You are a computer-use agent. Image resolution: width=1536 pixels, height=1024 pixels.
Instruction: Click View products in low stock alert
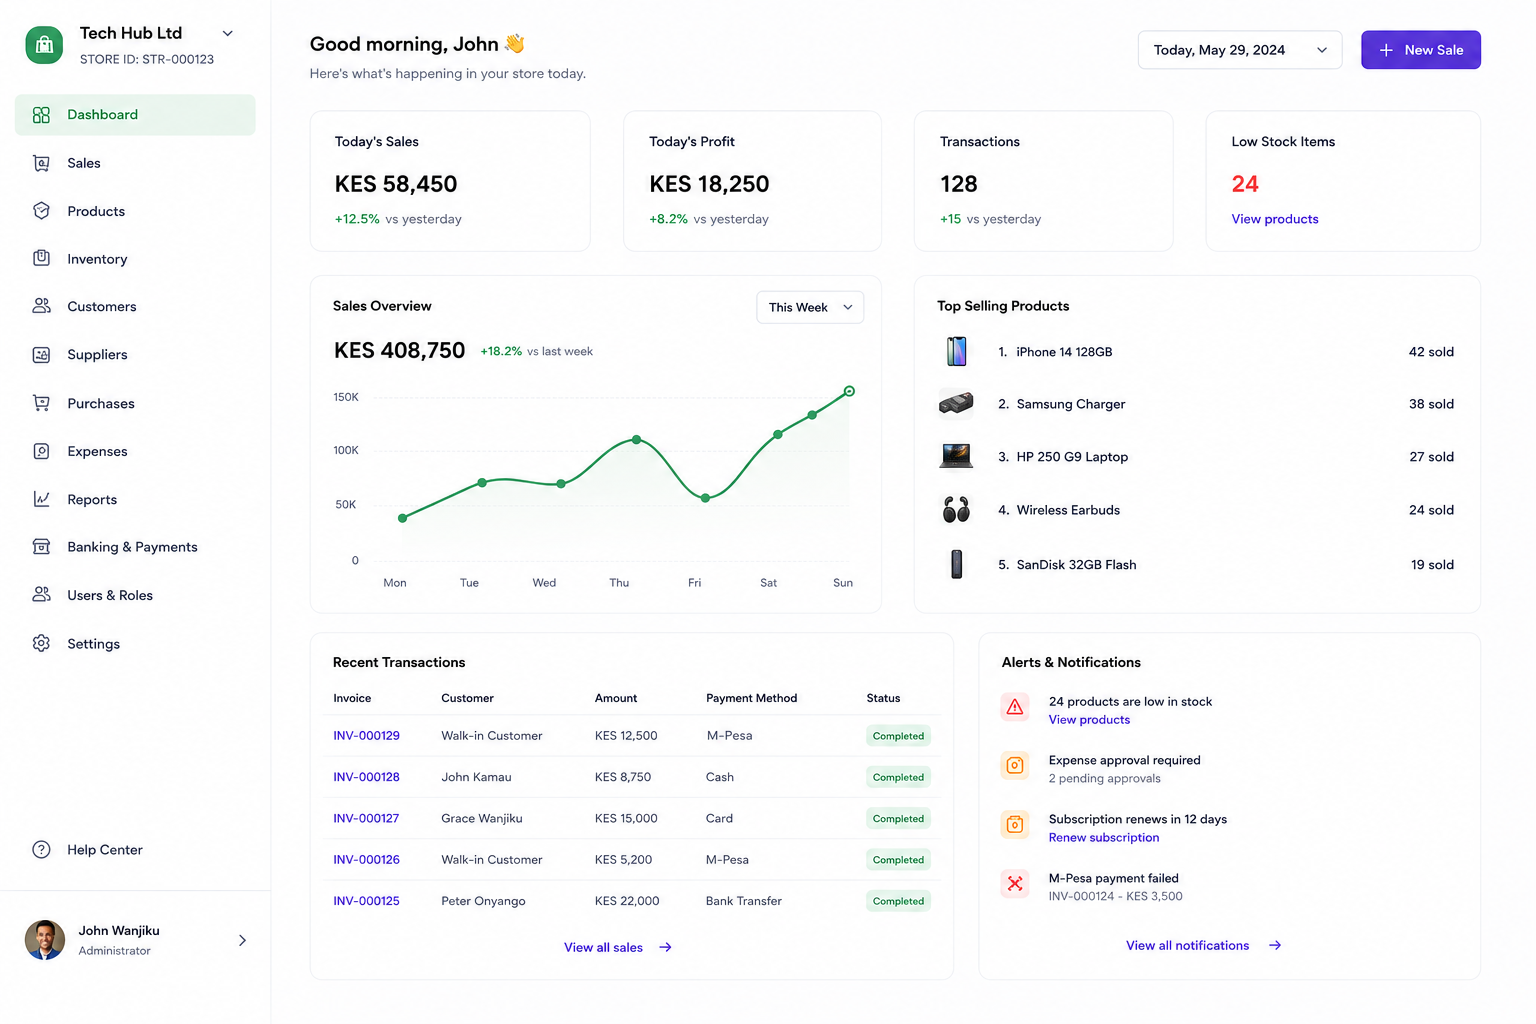1089,720
